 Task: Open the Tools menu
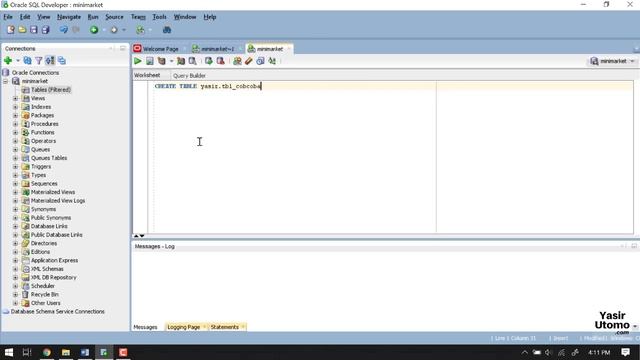coord(159,17)
